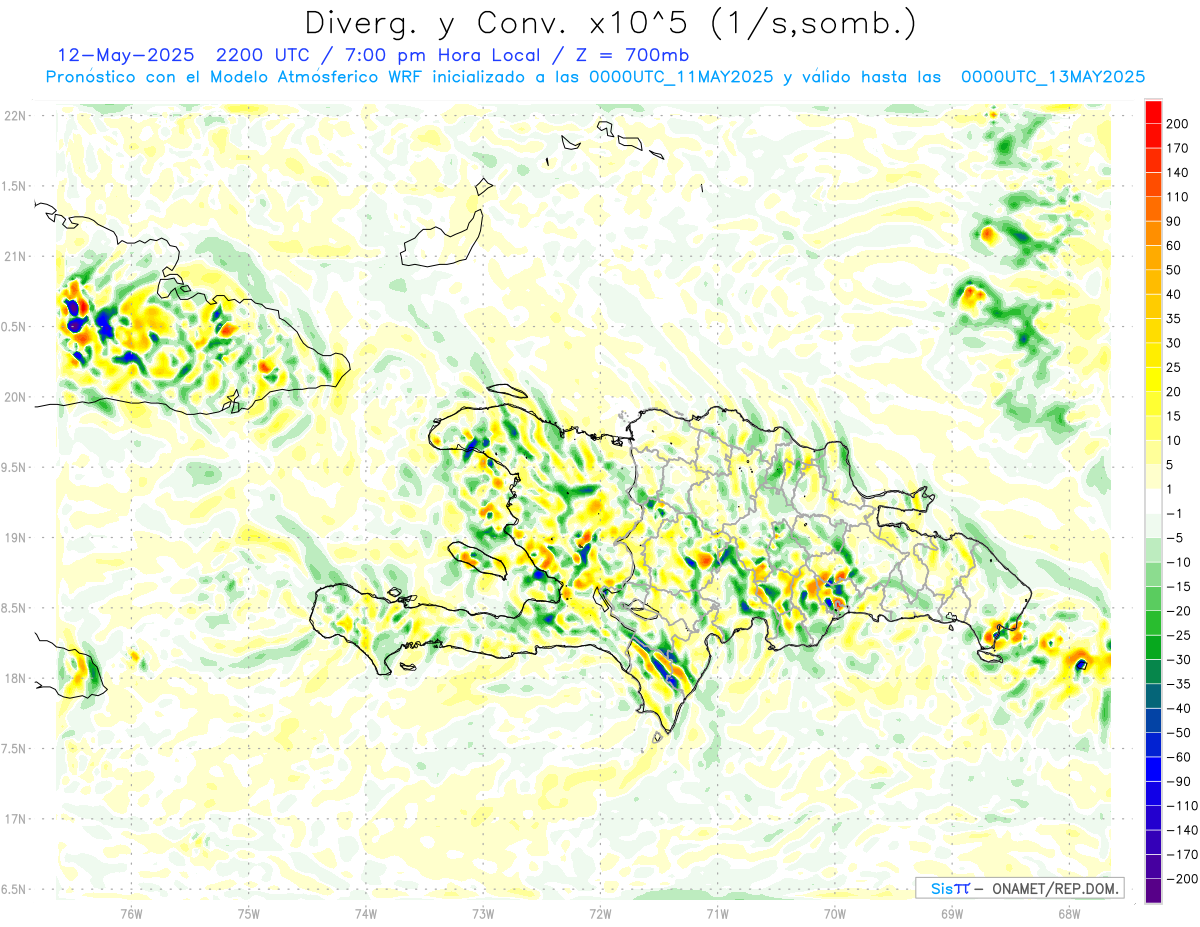Click the '1' value on the color scale
This screenshot has height=927, width=1200.
(x=1170, y=490)
